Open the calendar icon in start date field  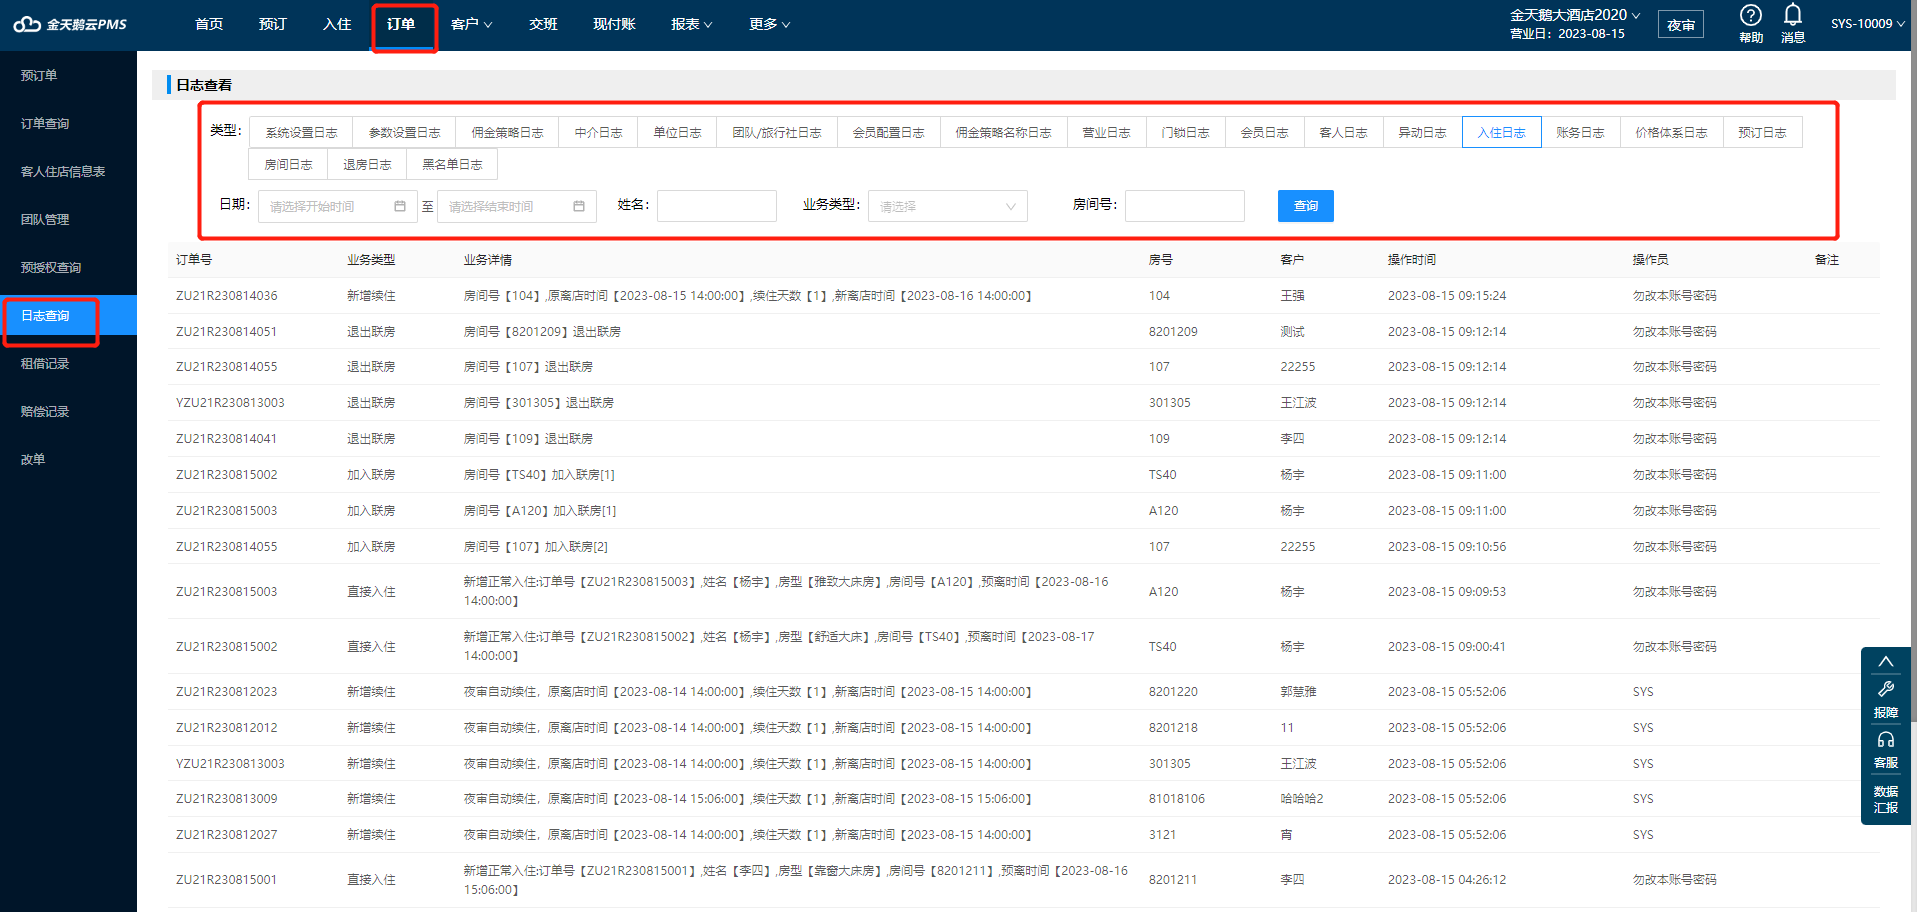click(x=400, y=206)
